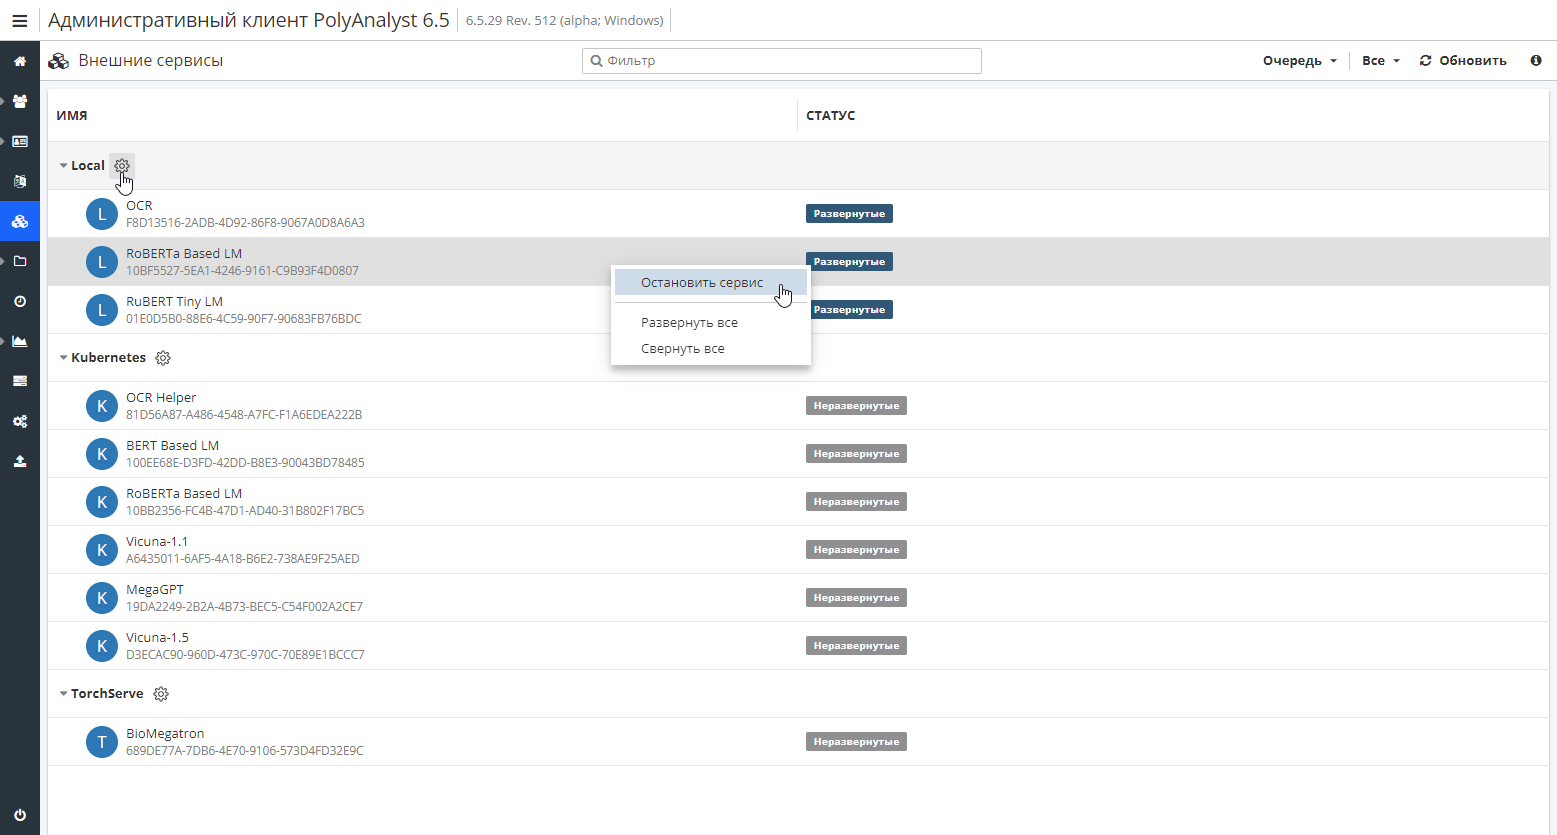The width and height of the screenshot is (1557, 835).
Task: Click the K avatar of Vicuna-1.5
Action: point(102,646)
